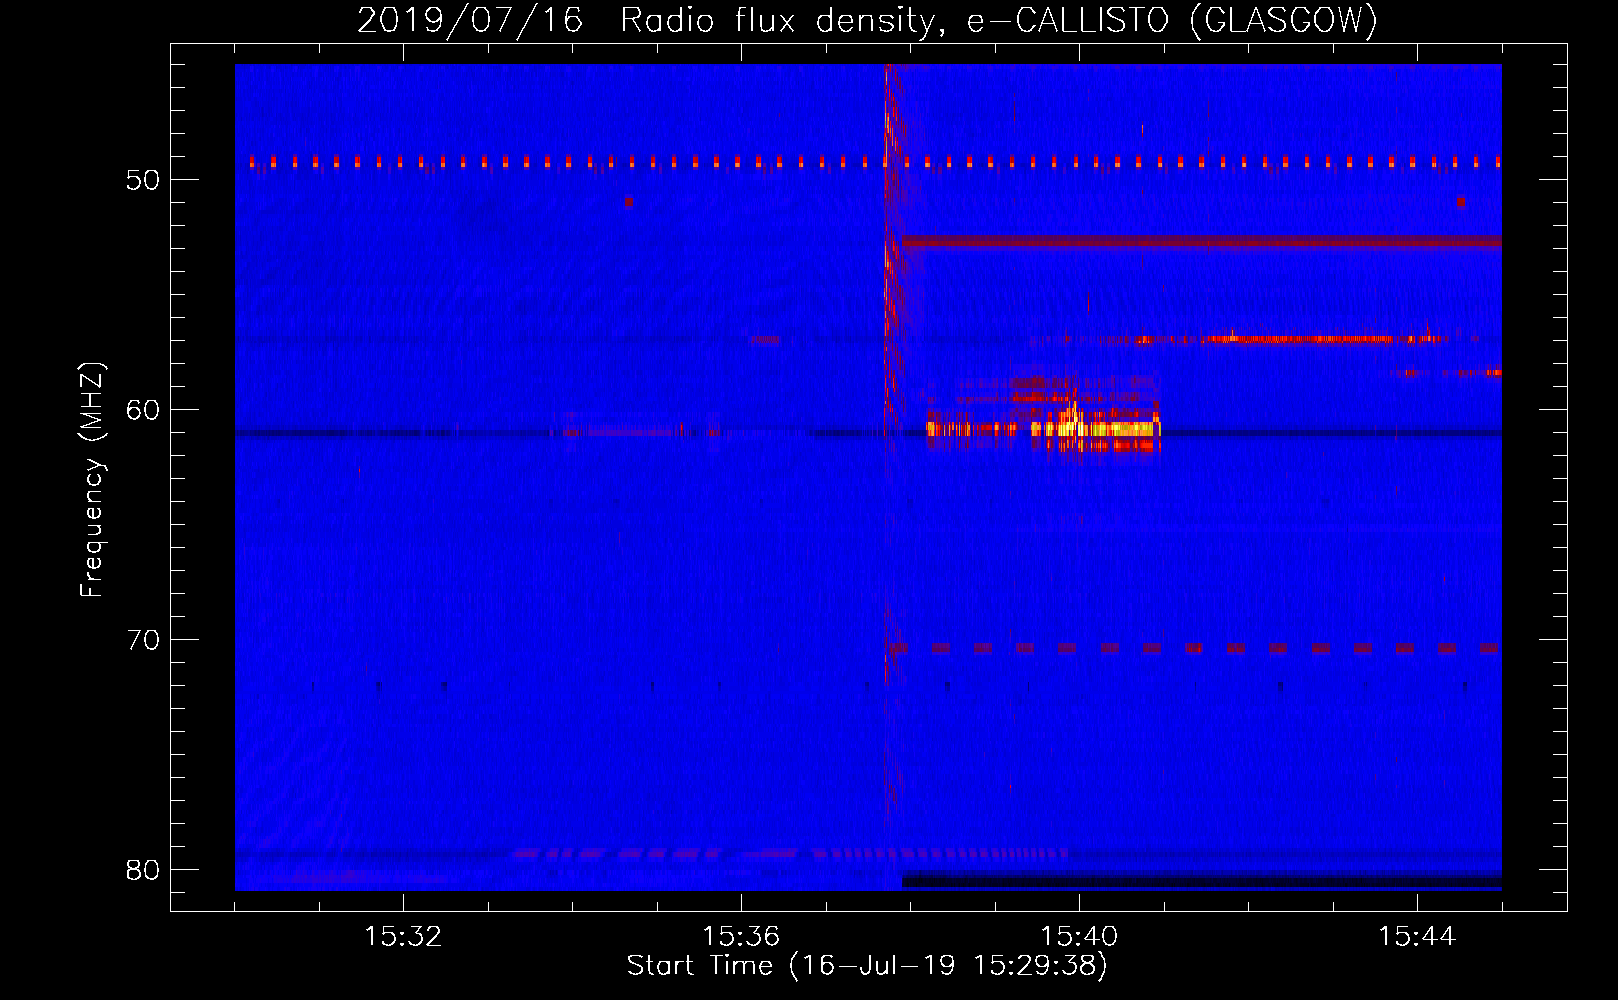Click the 70 frequency tick label

coord(143,640)
